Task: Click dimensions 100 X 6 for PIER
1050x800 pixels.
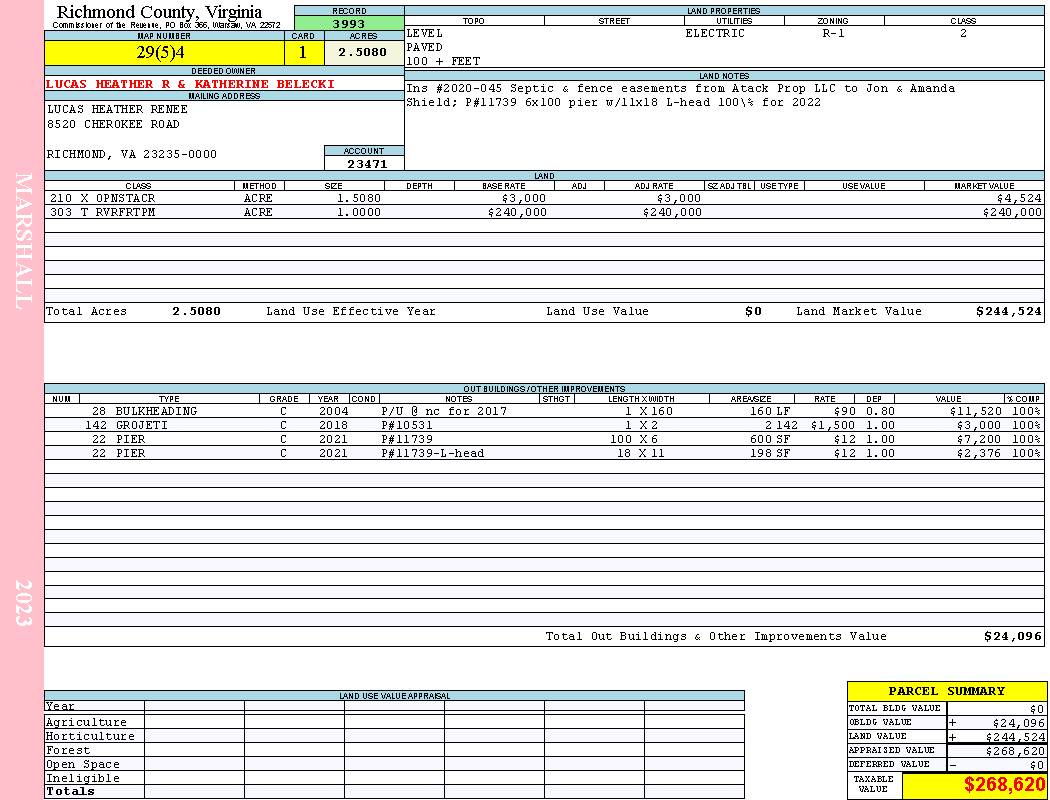Action: tap(633, 440)
